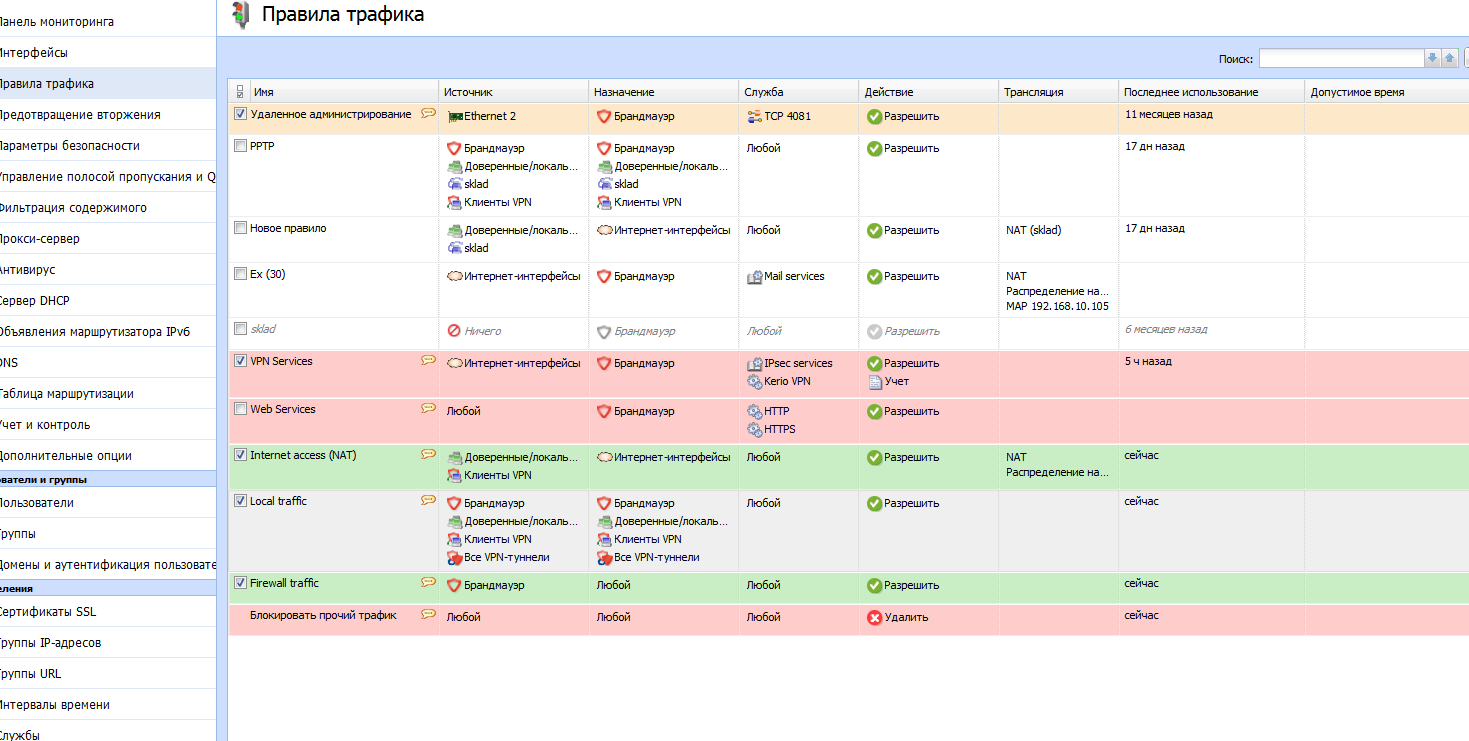This screenshot has width=1469, height=741.
Task: Disable the Internet access (NAT) rule checkbox
Action: tap(240, 455)
